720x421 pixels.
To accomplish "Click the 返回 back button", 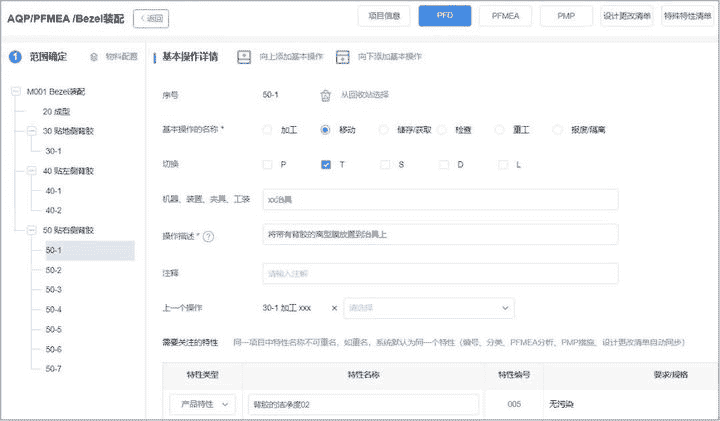I will pos(151,18).
